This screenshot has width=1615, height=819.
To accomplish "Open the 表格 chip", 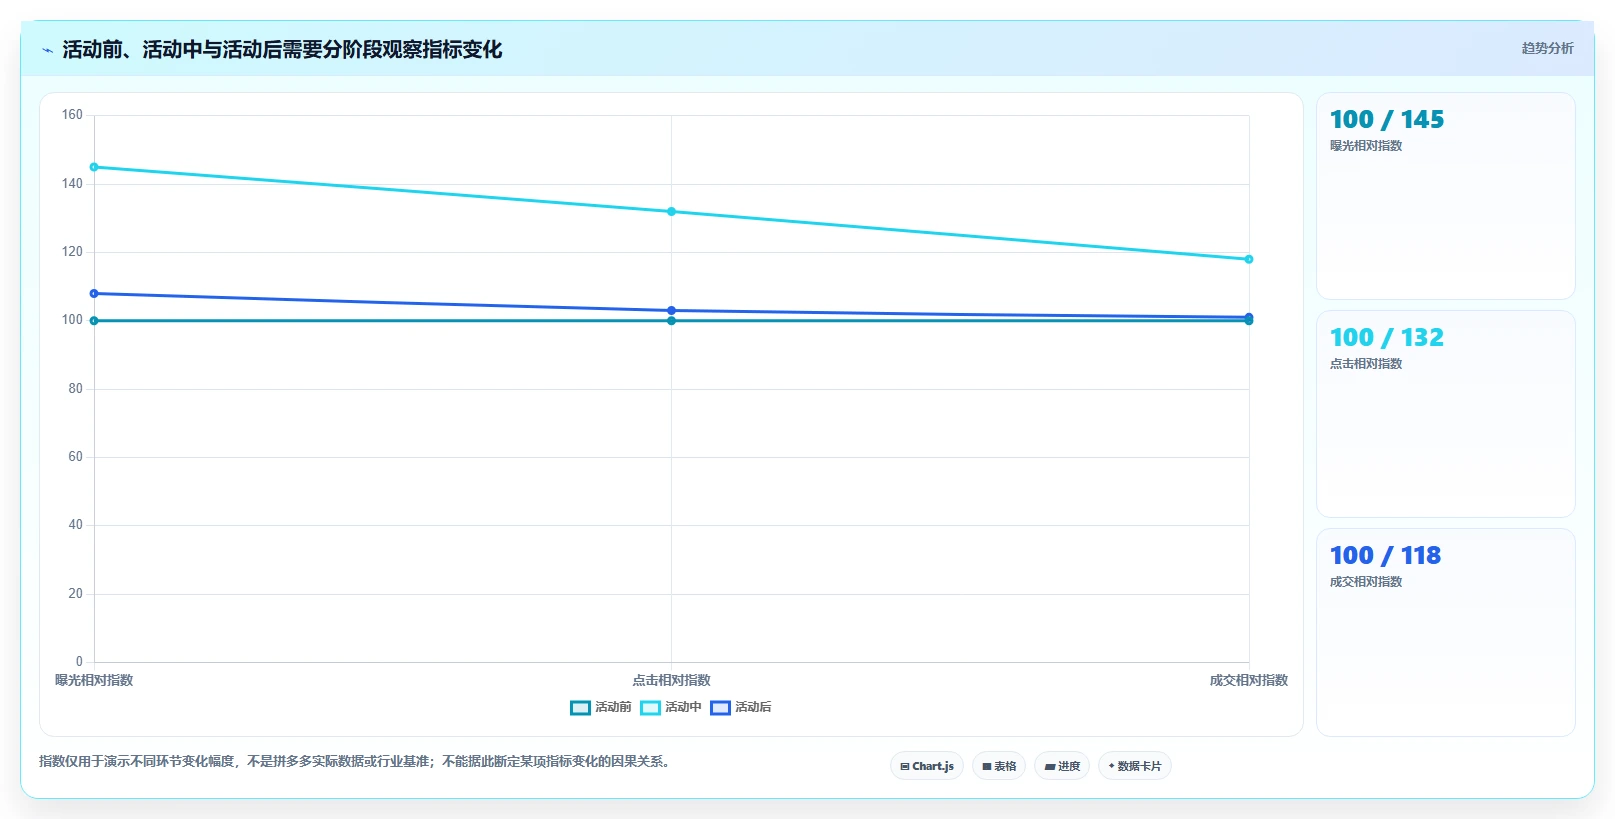I will (999, 766).
